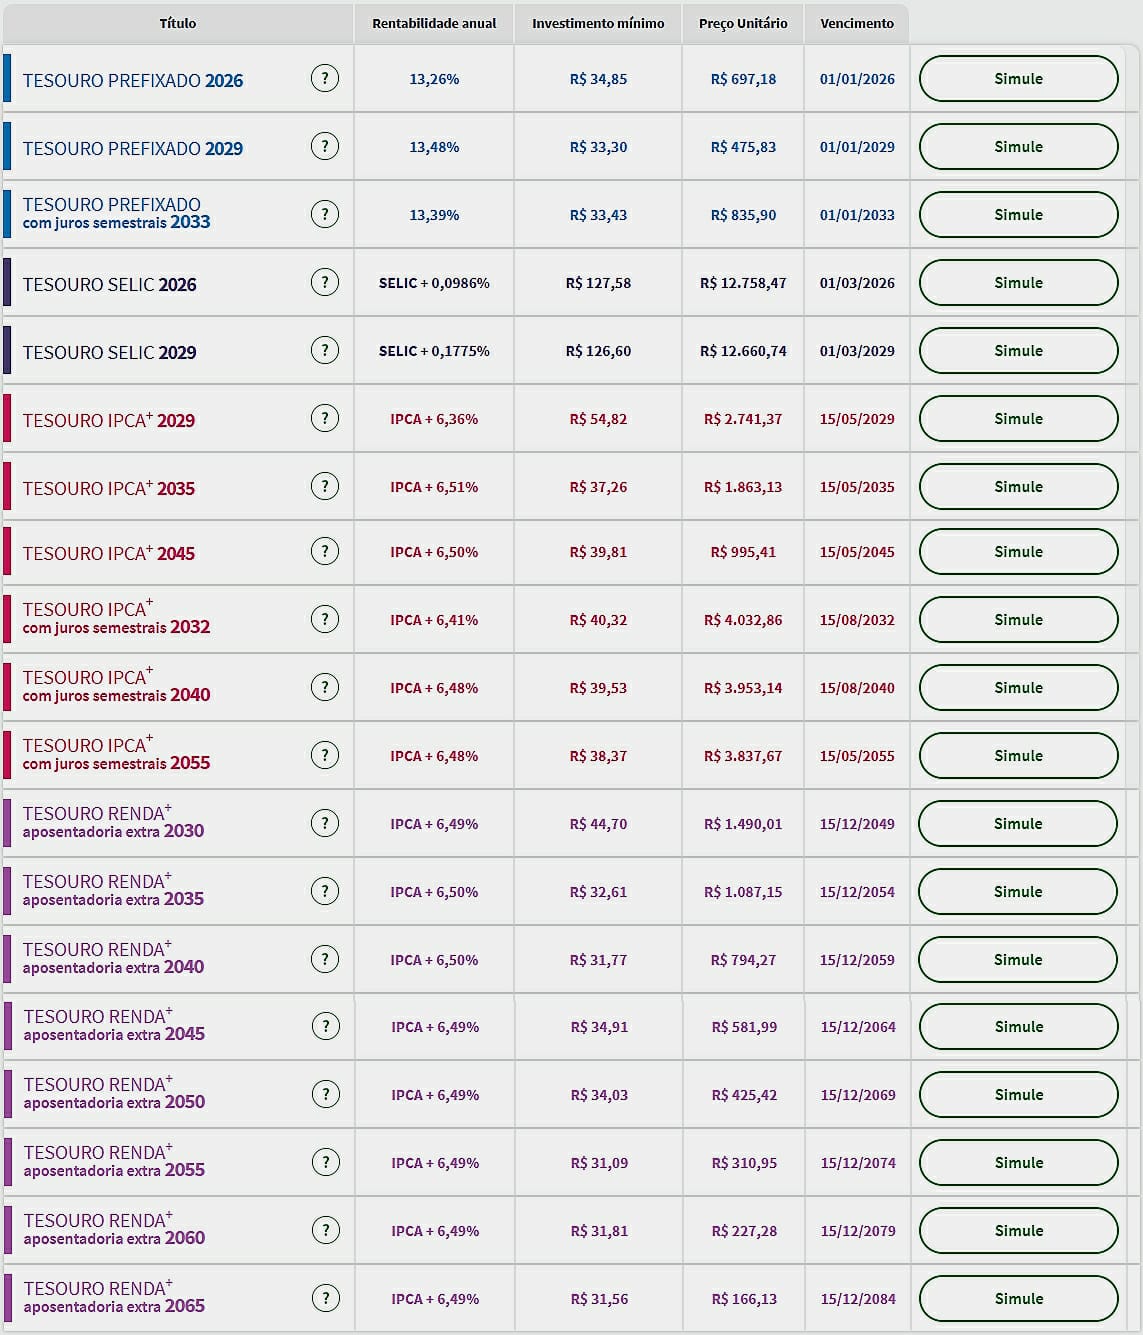Open info for TESOURO RENDA+ aposentadoria extra 2030

(325, 823)
